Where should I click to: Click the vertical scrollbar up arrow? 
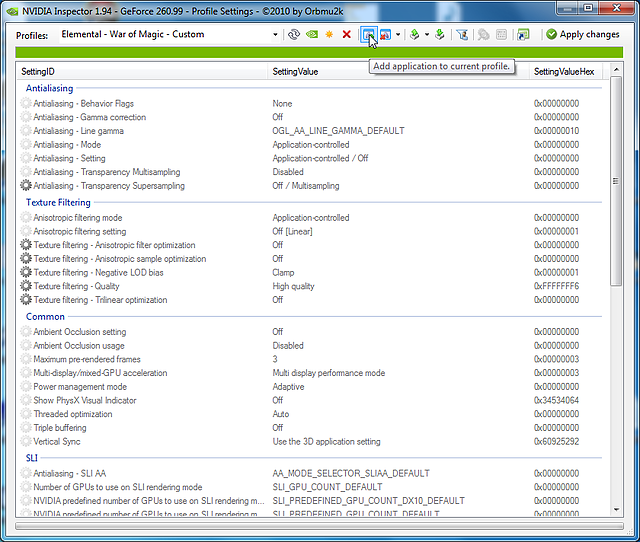tap(616, 70)
